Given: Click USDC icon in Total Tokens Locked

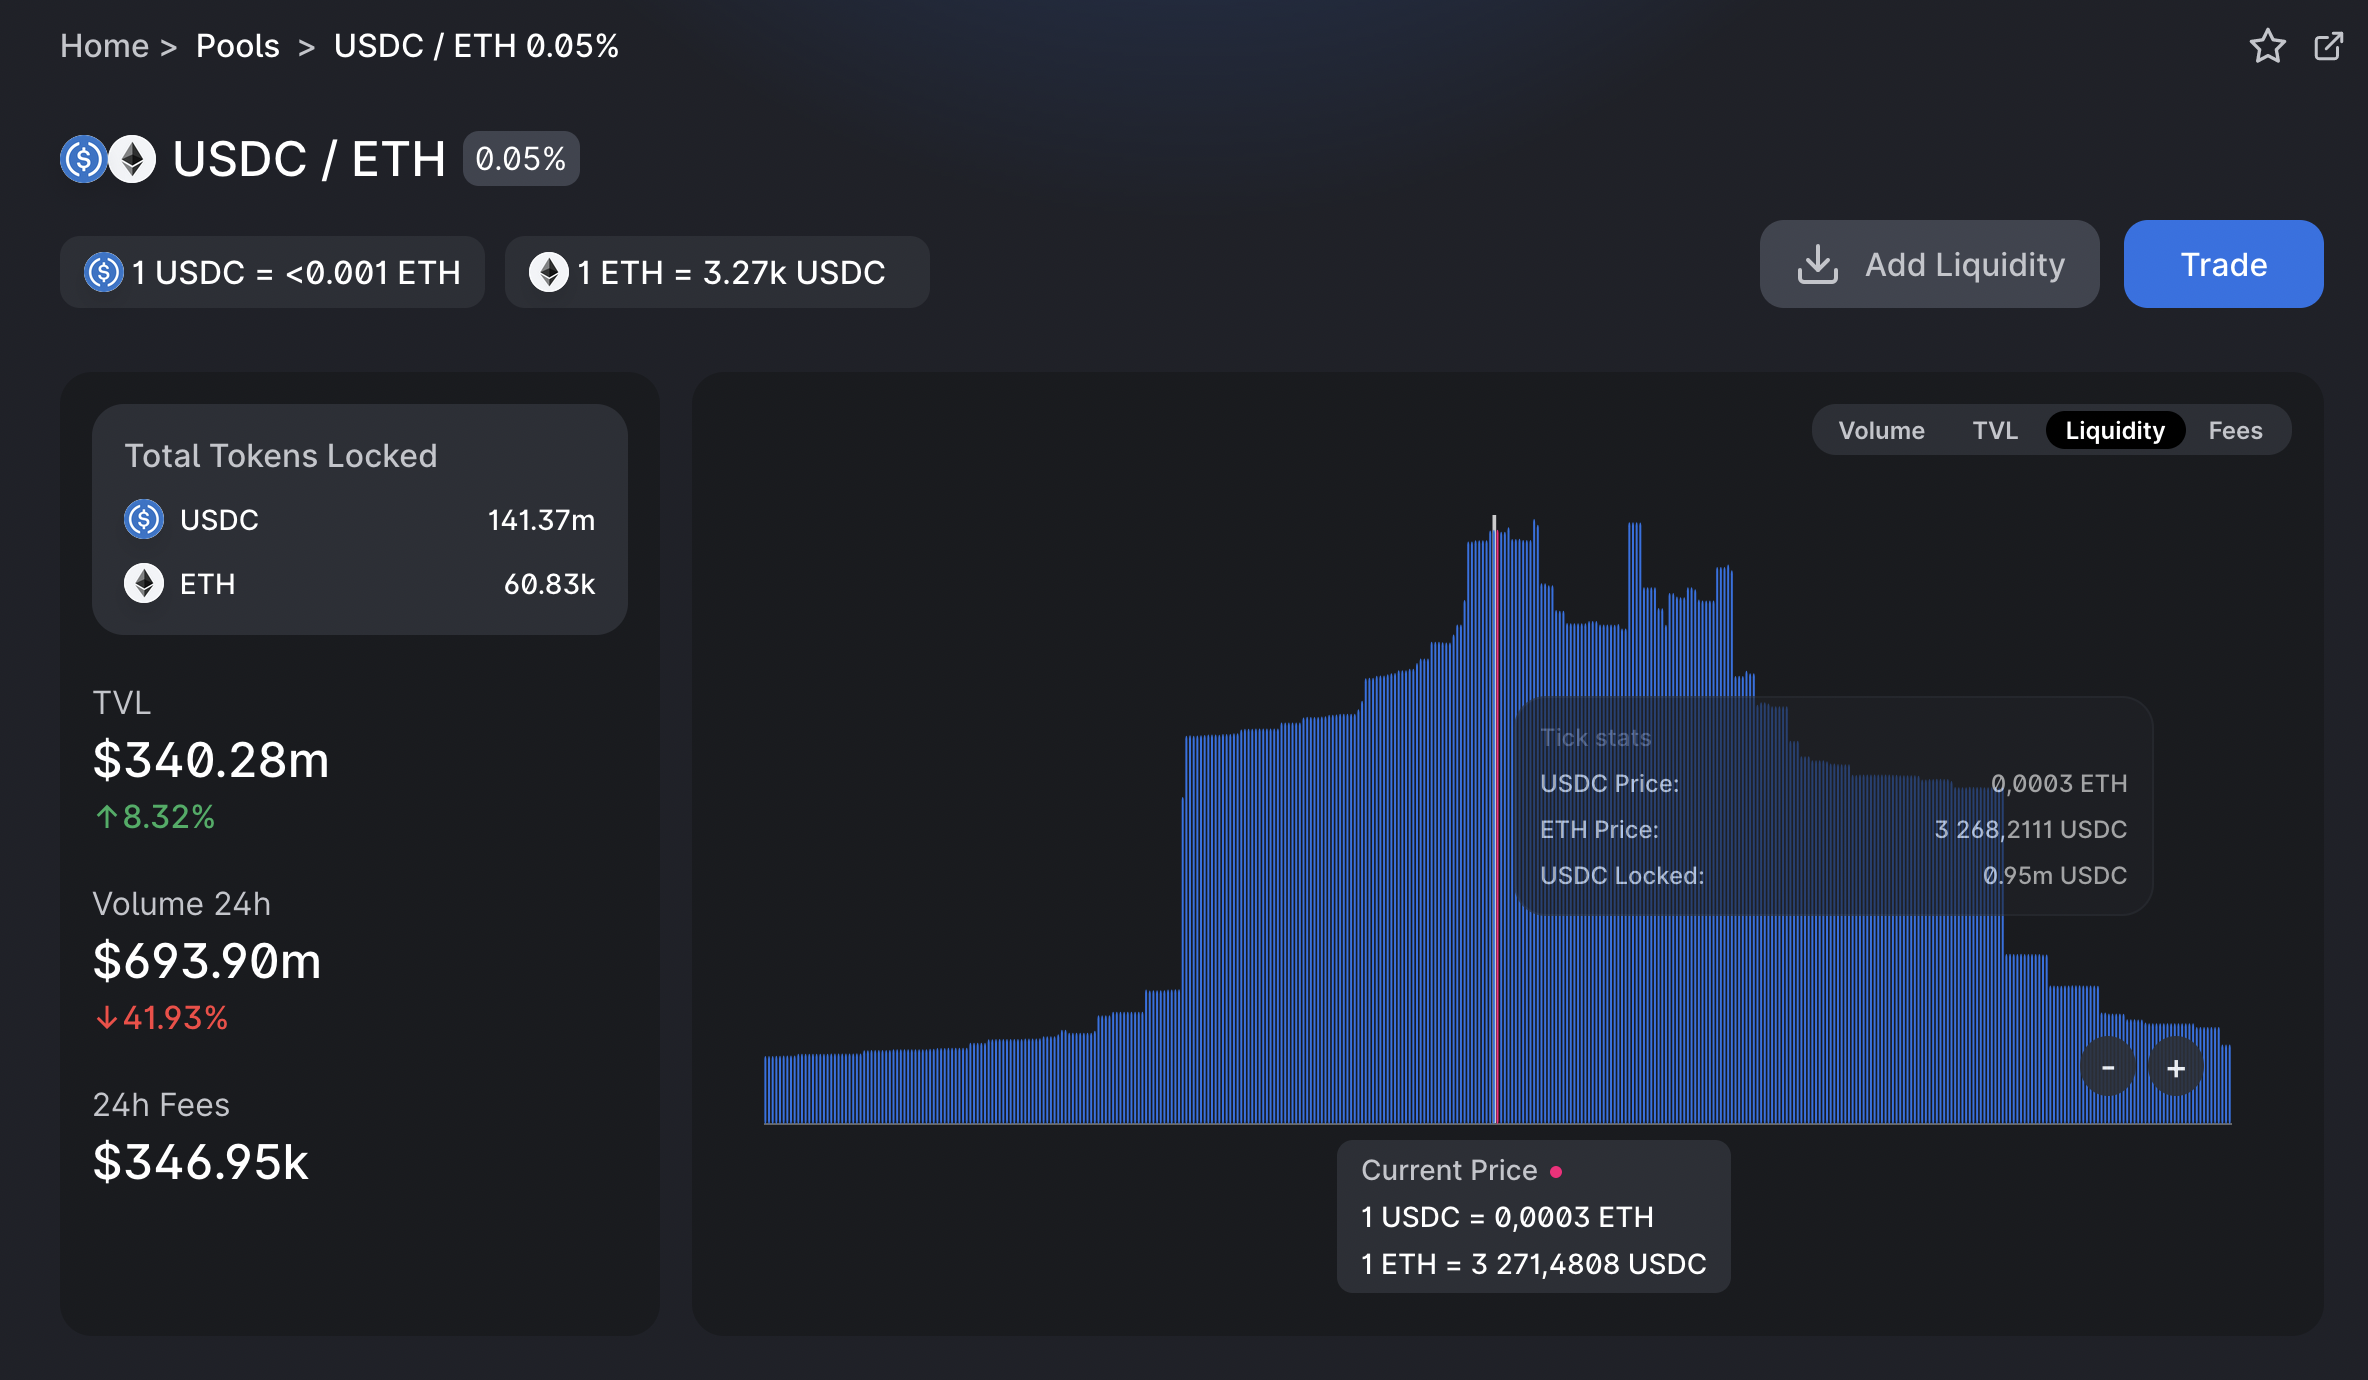Looking at the screenshot, I should tap(144, 519).
